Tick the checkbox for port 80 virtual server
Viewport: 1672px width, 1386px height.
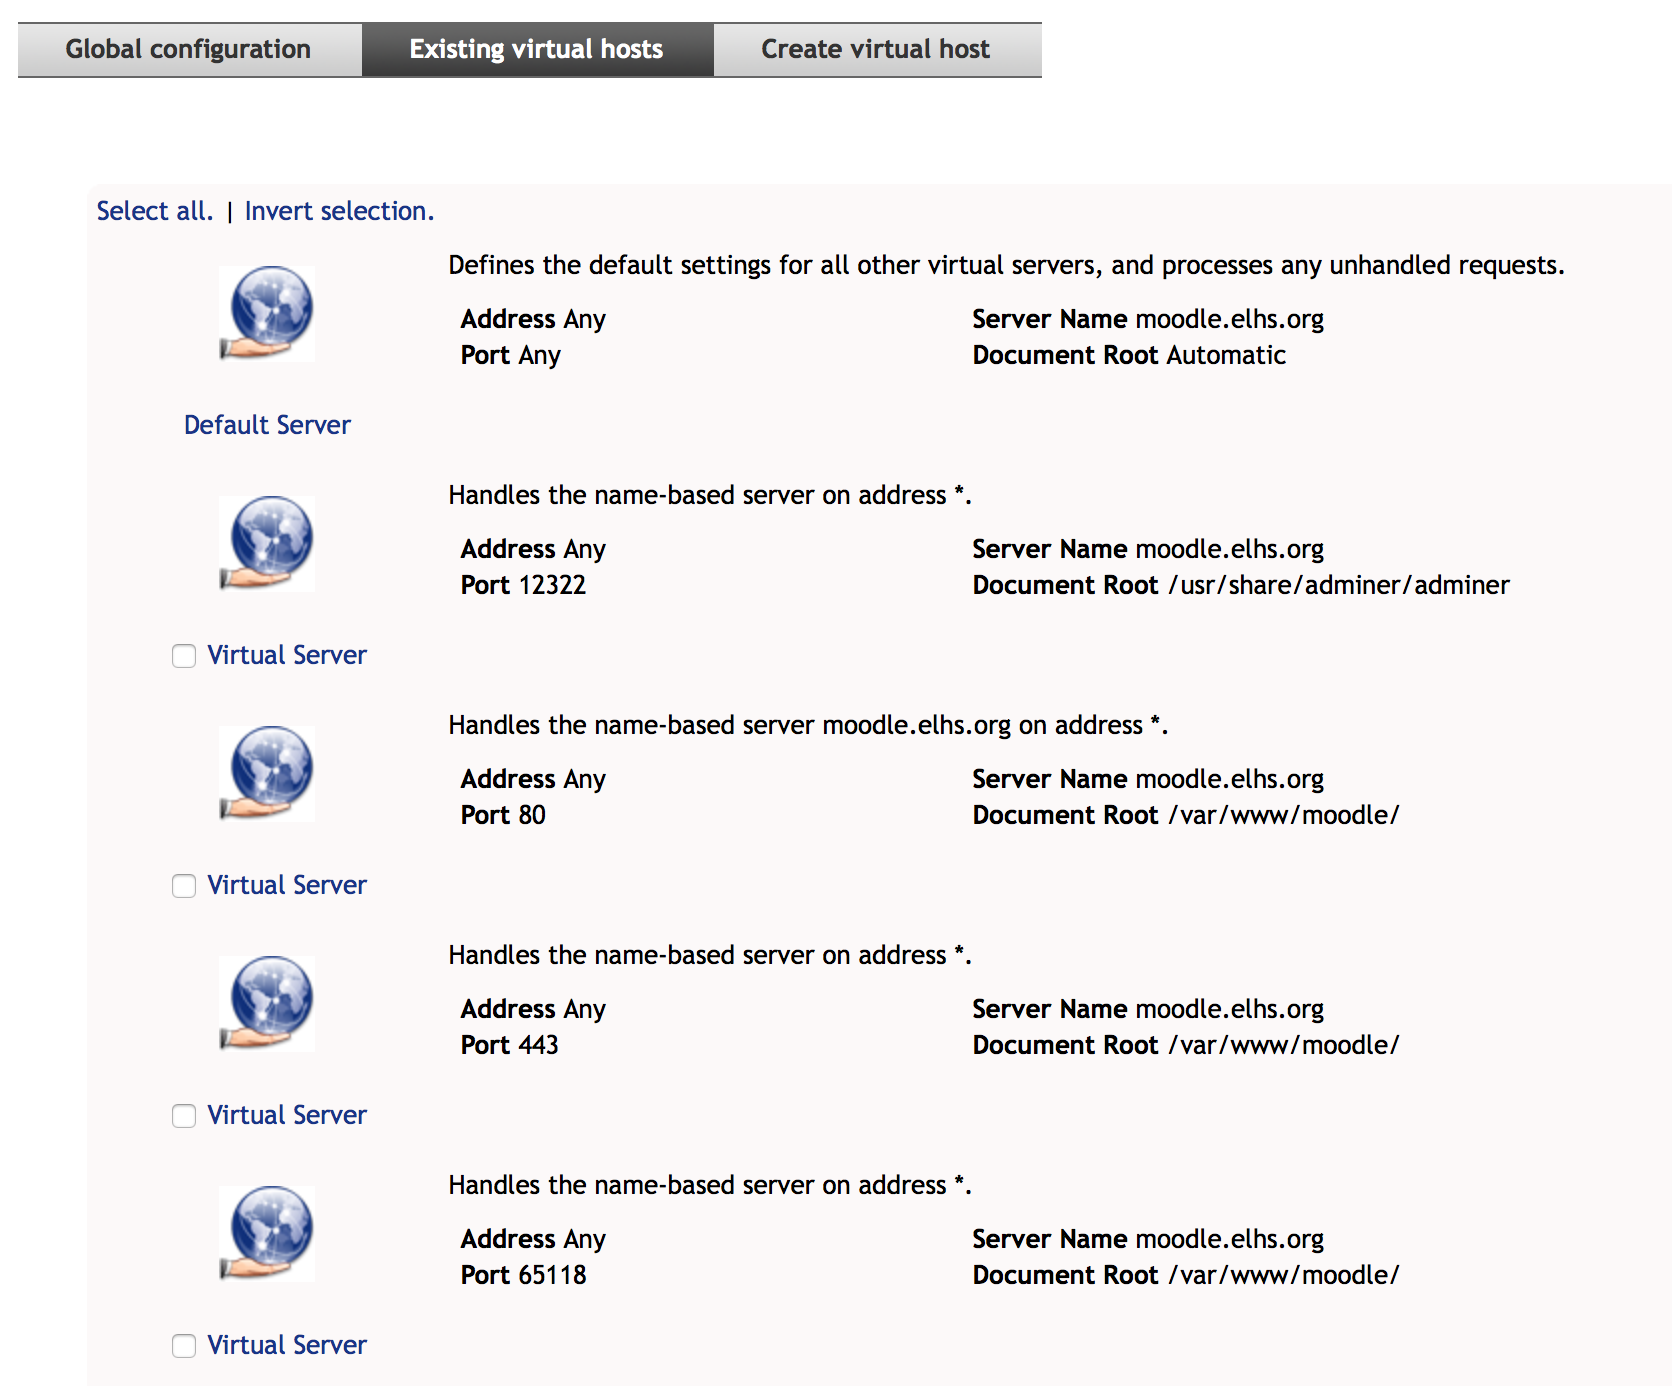tap(184, 886)
